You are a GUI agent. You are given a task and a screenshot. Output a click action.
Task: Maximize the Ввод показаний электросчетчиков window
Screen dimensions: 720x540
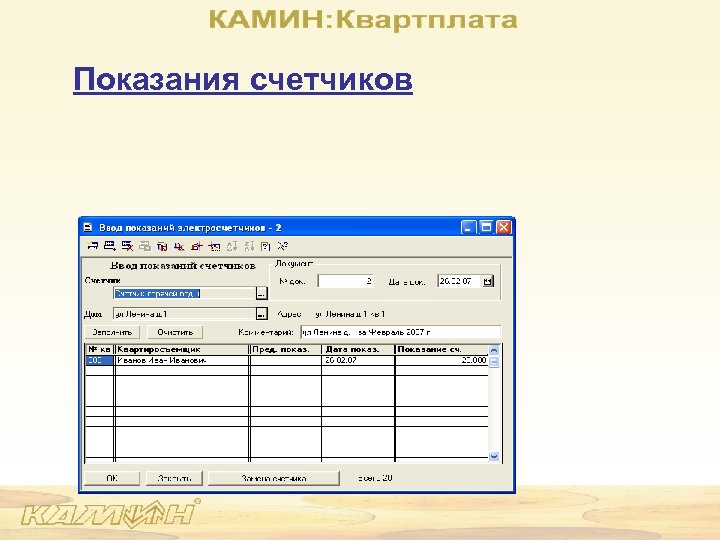tap(486, 227)
